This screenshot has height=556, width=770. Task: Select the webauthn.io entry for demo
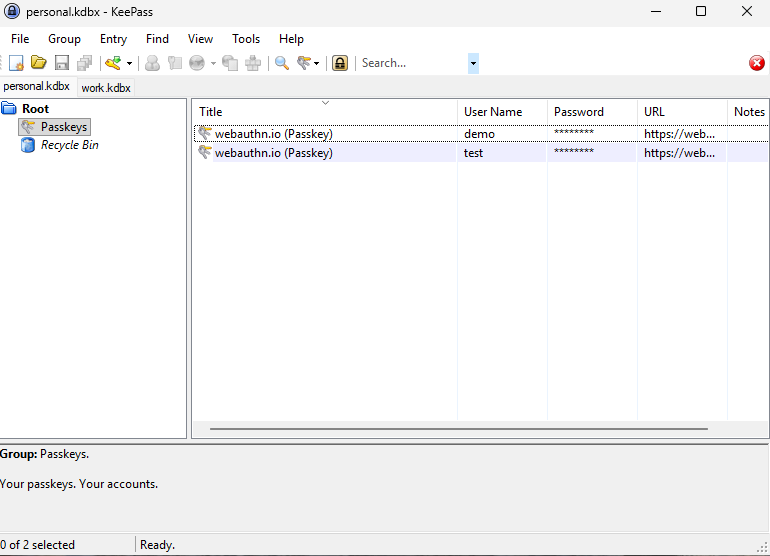point(481,134)
